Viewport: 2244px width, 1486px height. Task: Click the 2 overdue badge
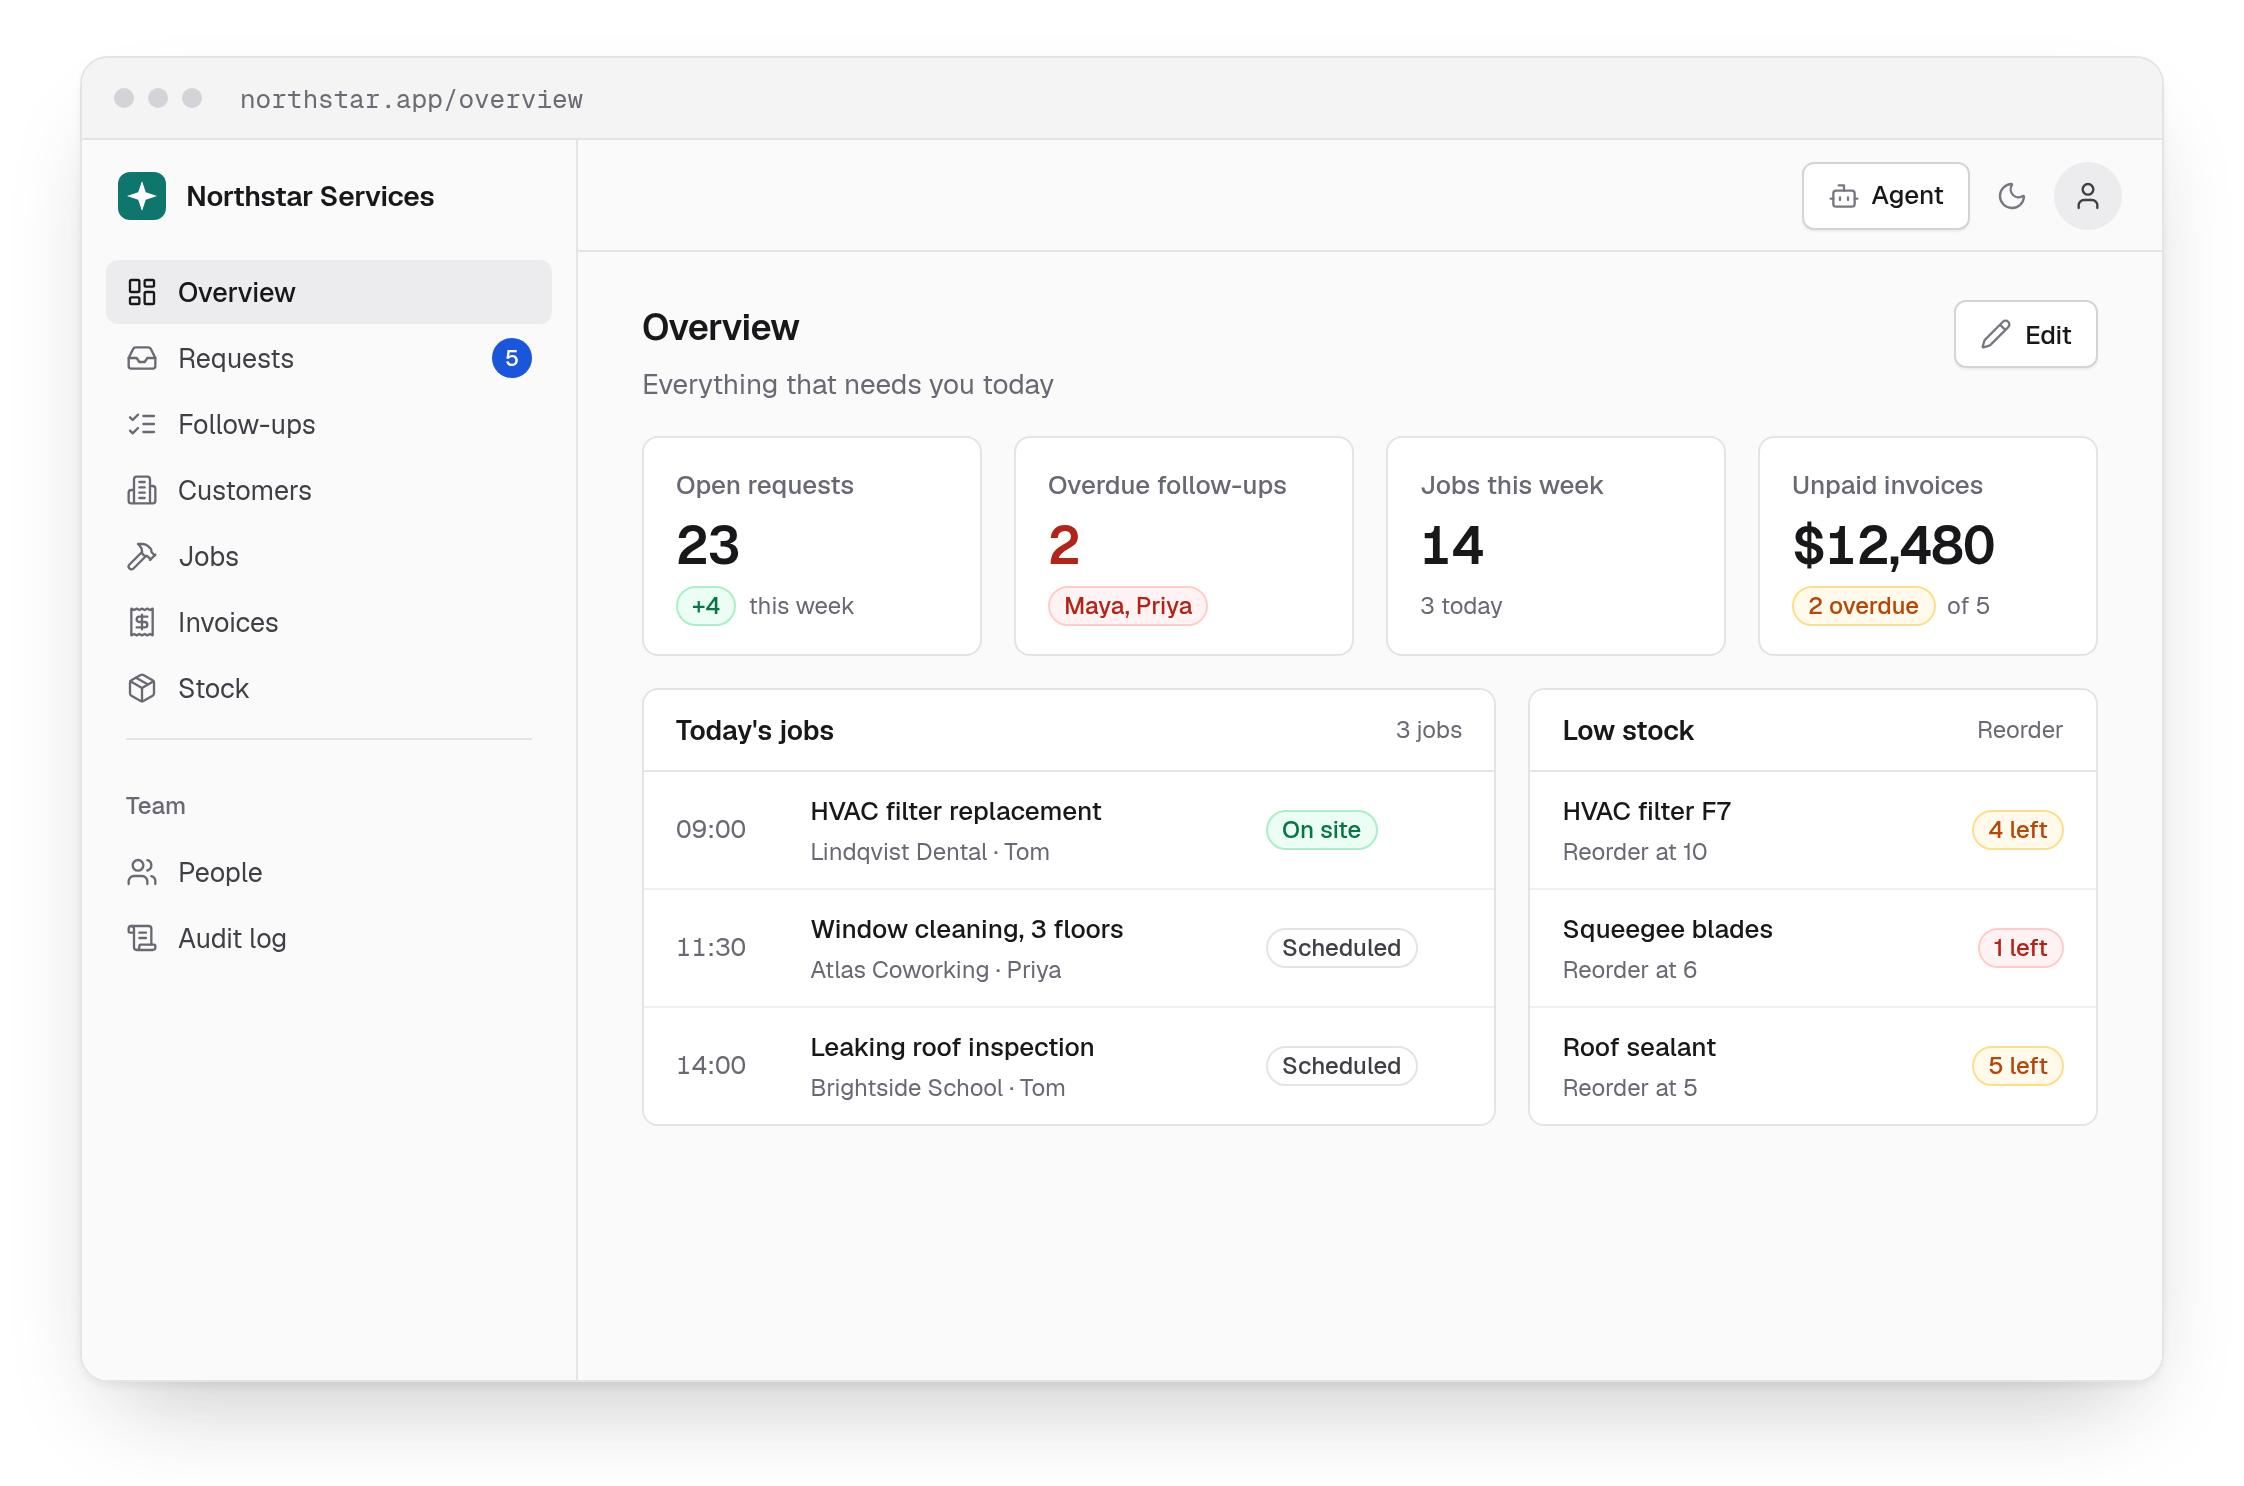(x=1862, y=606)
